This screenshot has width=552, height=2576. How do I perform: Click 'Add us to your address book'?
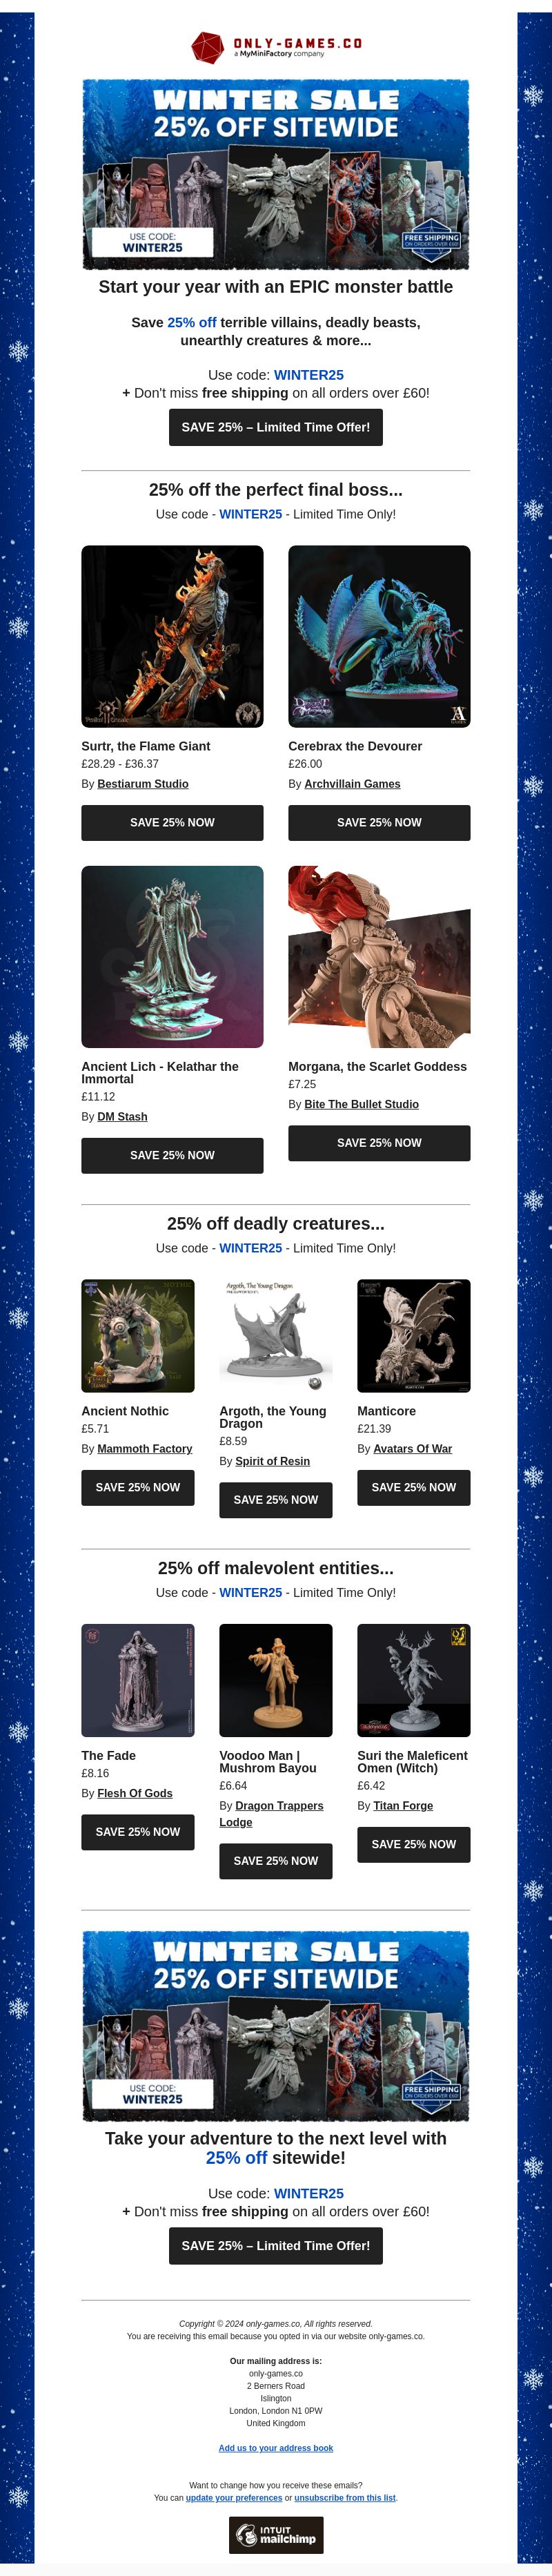tap(276, 2447)
